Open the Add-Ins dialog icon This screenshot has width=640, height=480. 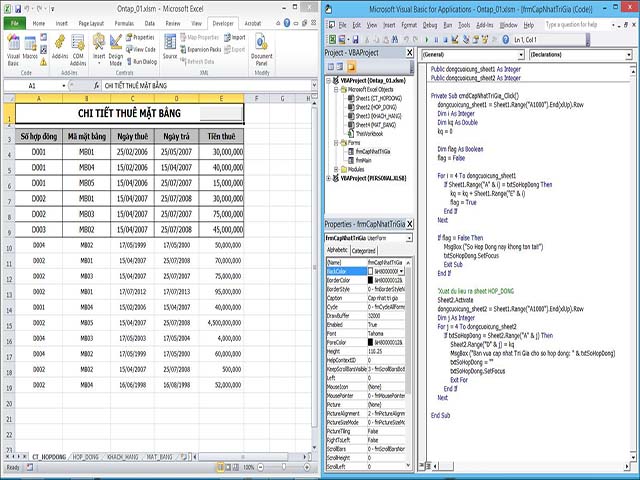pyautogui.click(x=60, y=47)
